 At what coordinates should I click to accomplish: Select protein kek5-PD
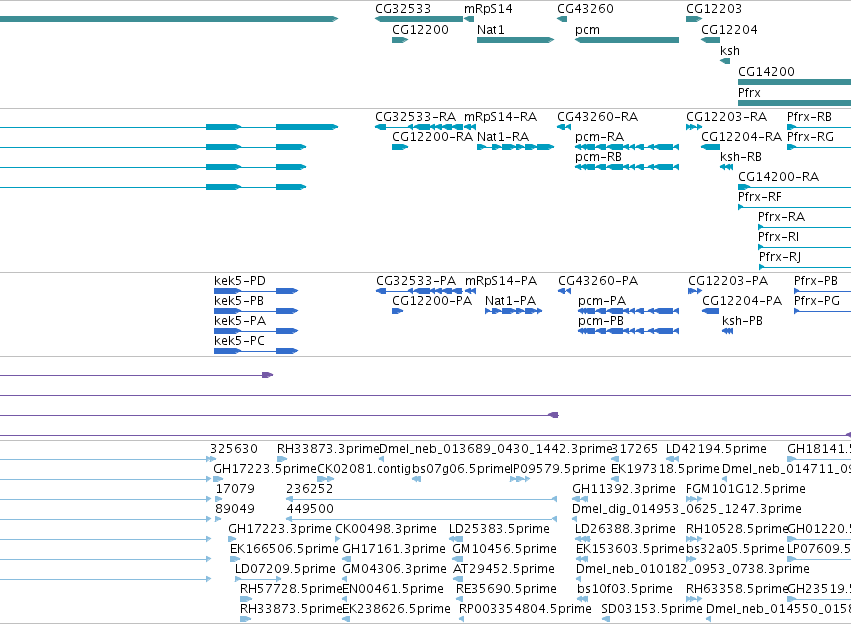click(x=240, y=281)
